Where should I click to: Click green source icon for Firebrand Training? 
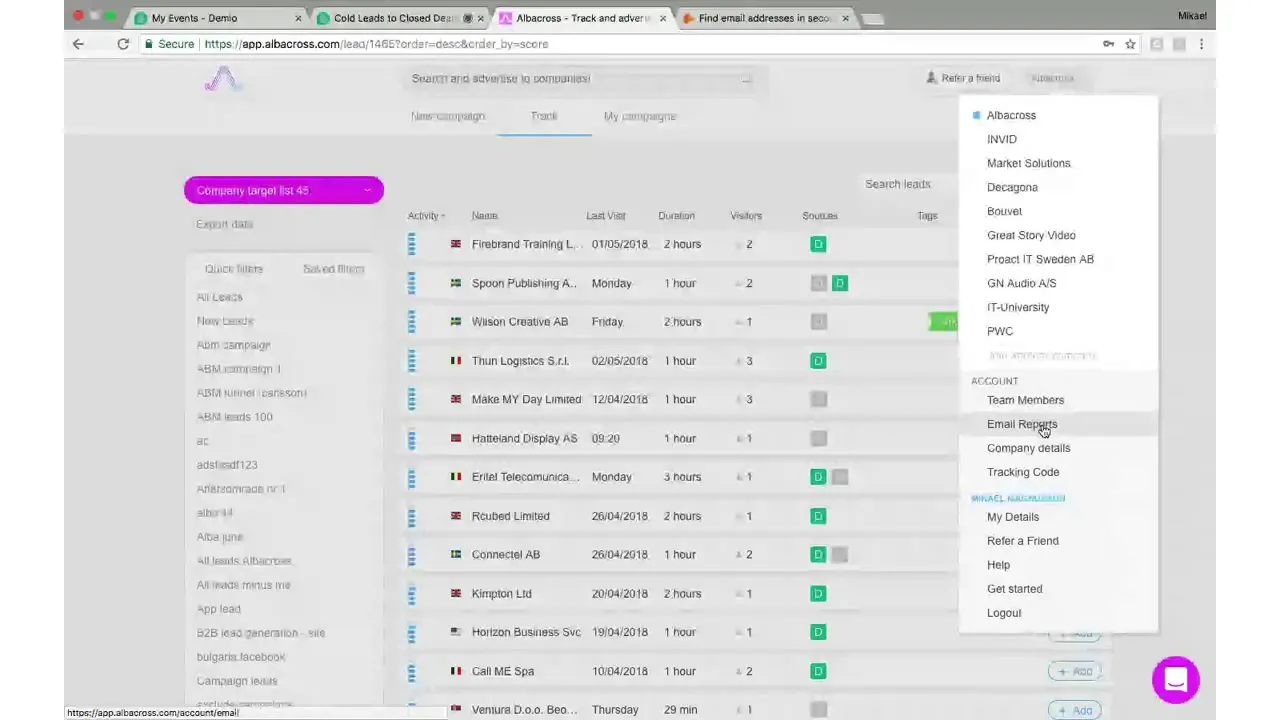(x=818, y=244)
